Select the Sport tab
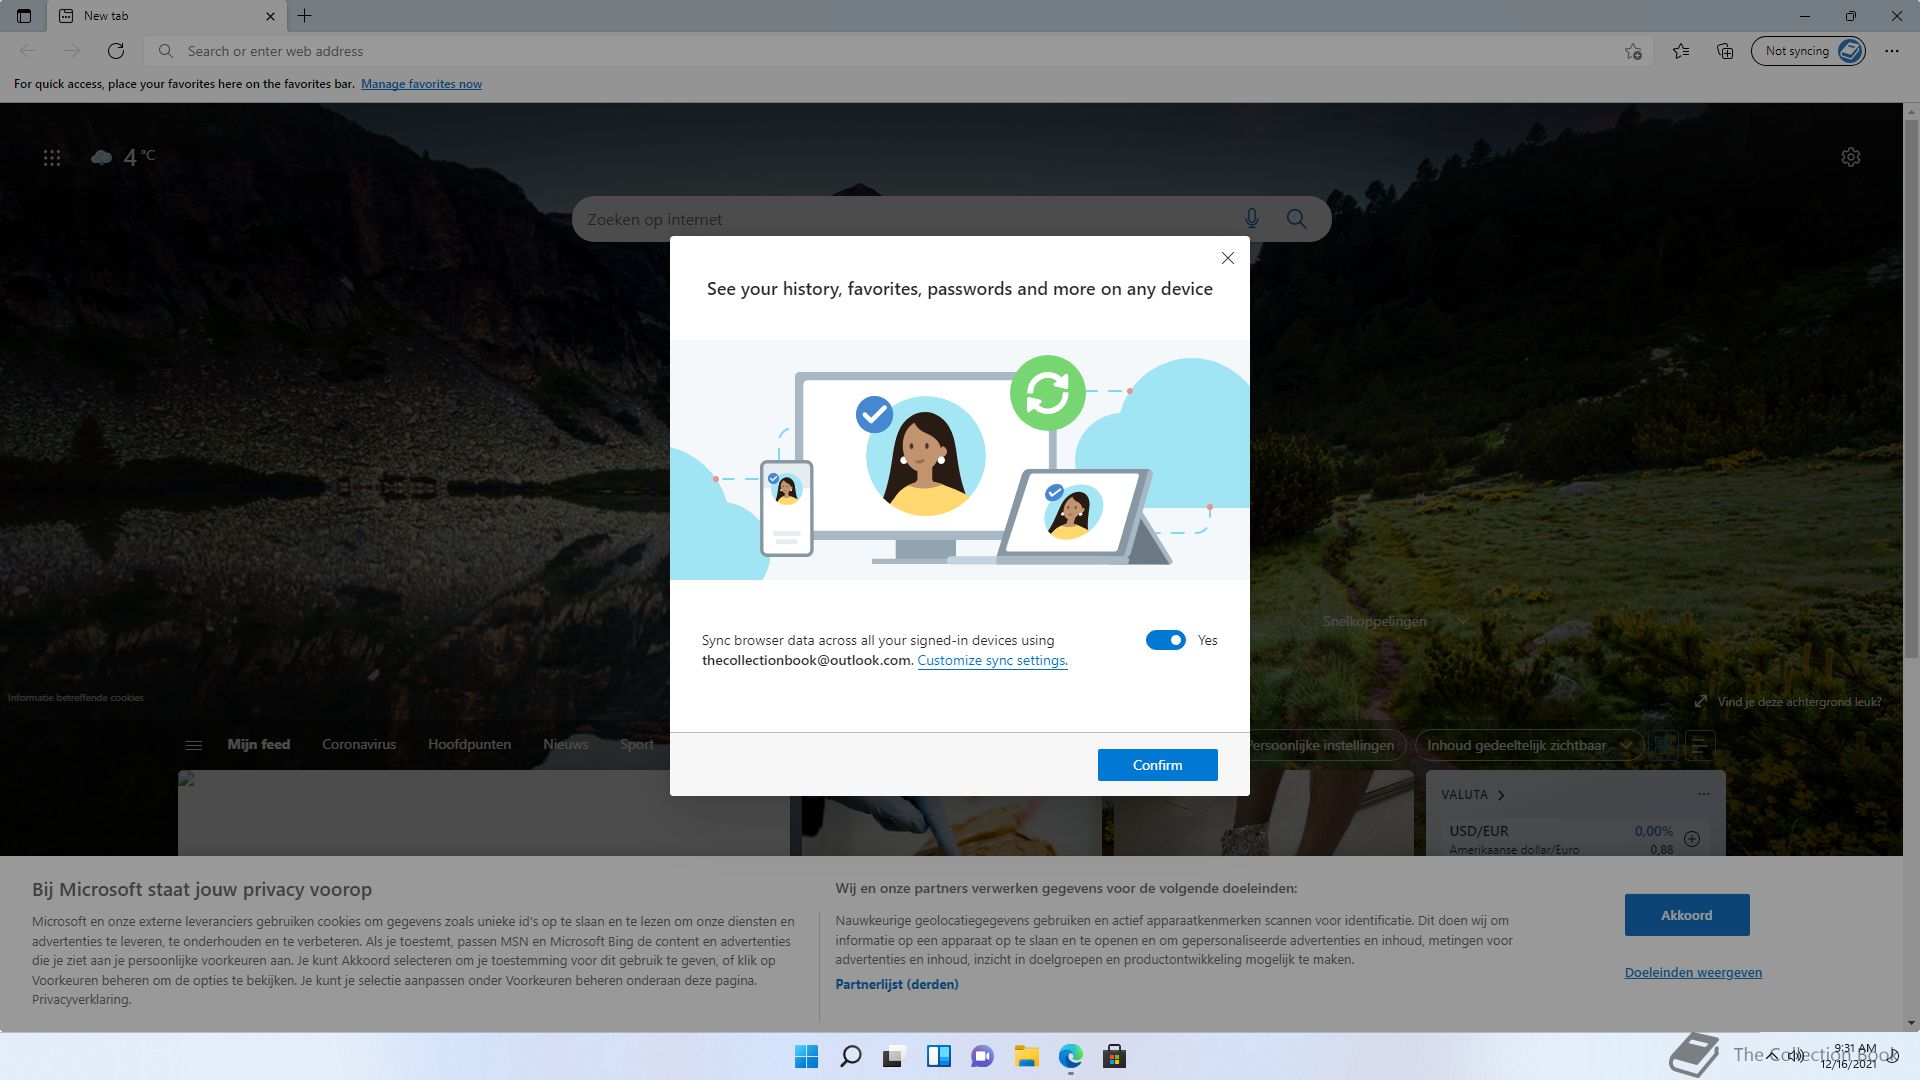This screenshot has width=1920, height=1080. 637,744
